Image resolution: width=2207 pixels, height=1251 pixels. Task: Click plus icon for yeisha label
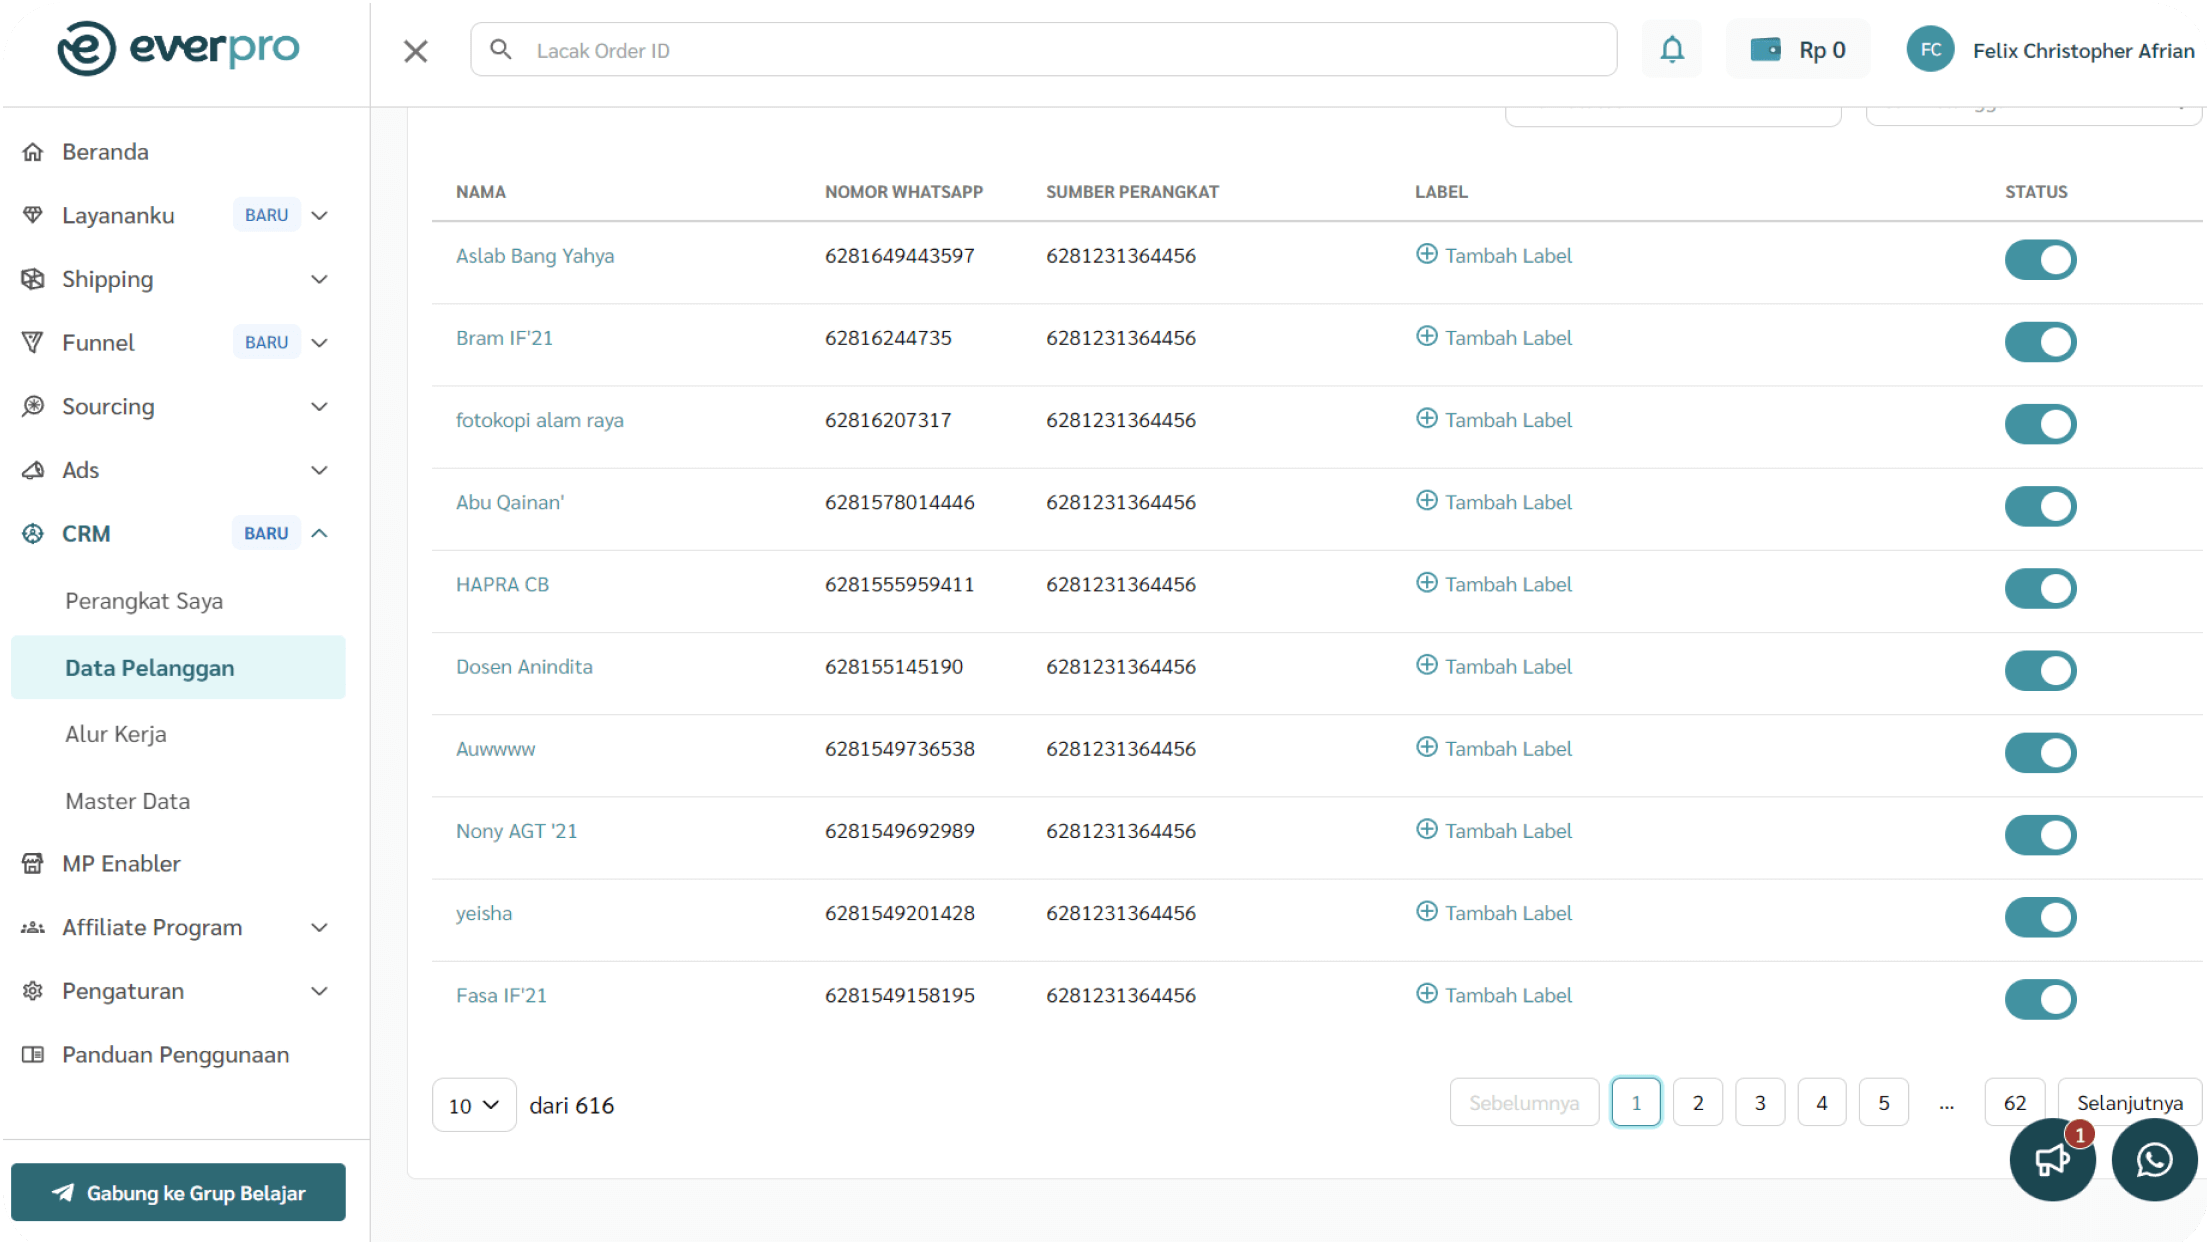pyautogui.click(x=1426, y=911)
